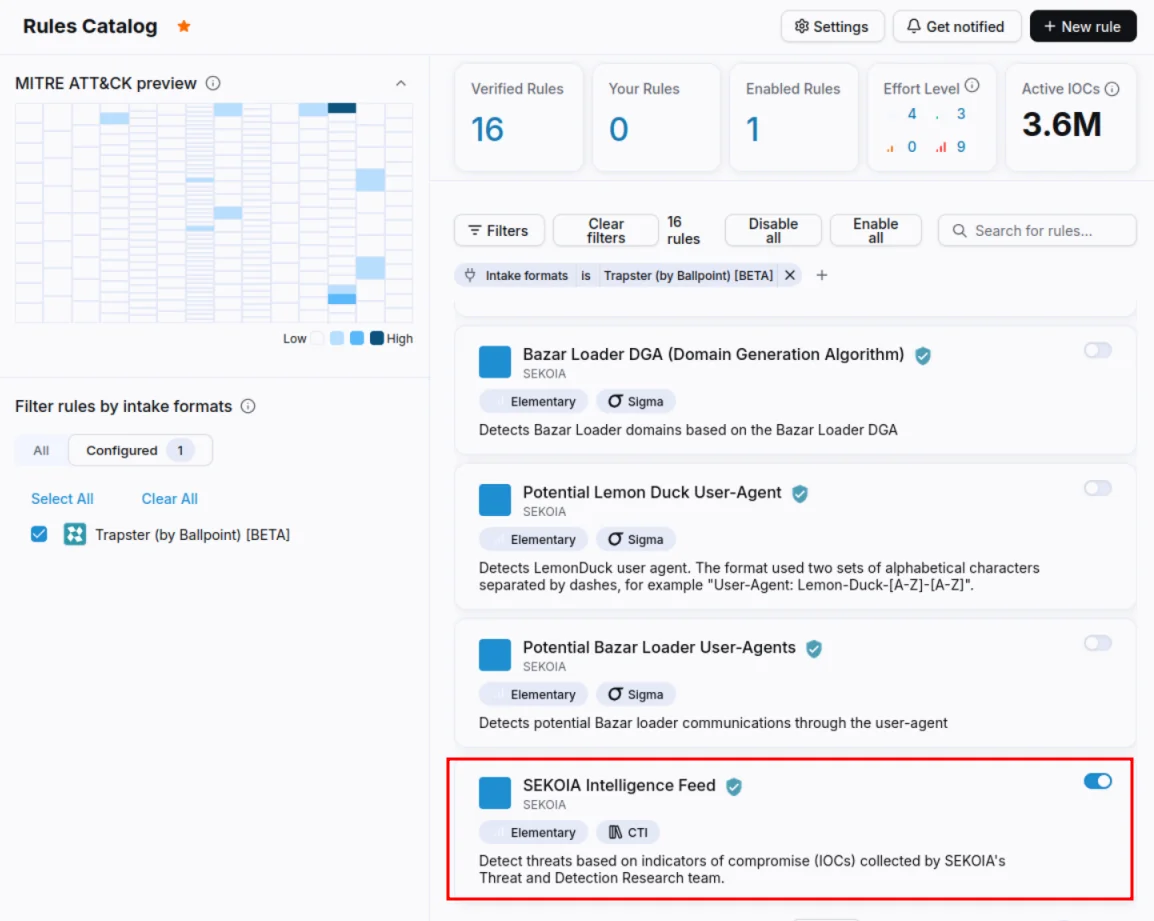Click the Get notified bell button
The height and width of the screenshot is (921, 1154).
click(x=956, y=27)
